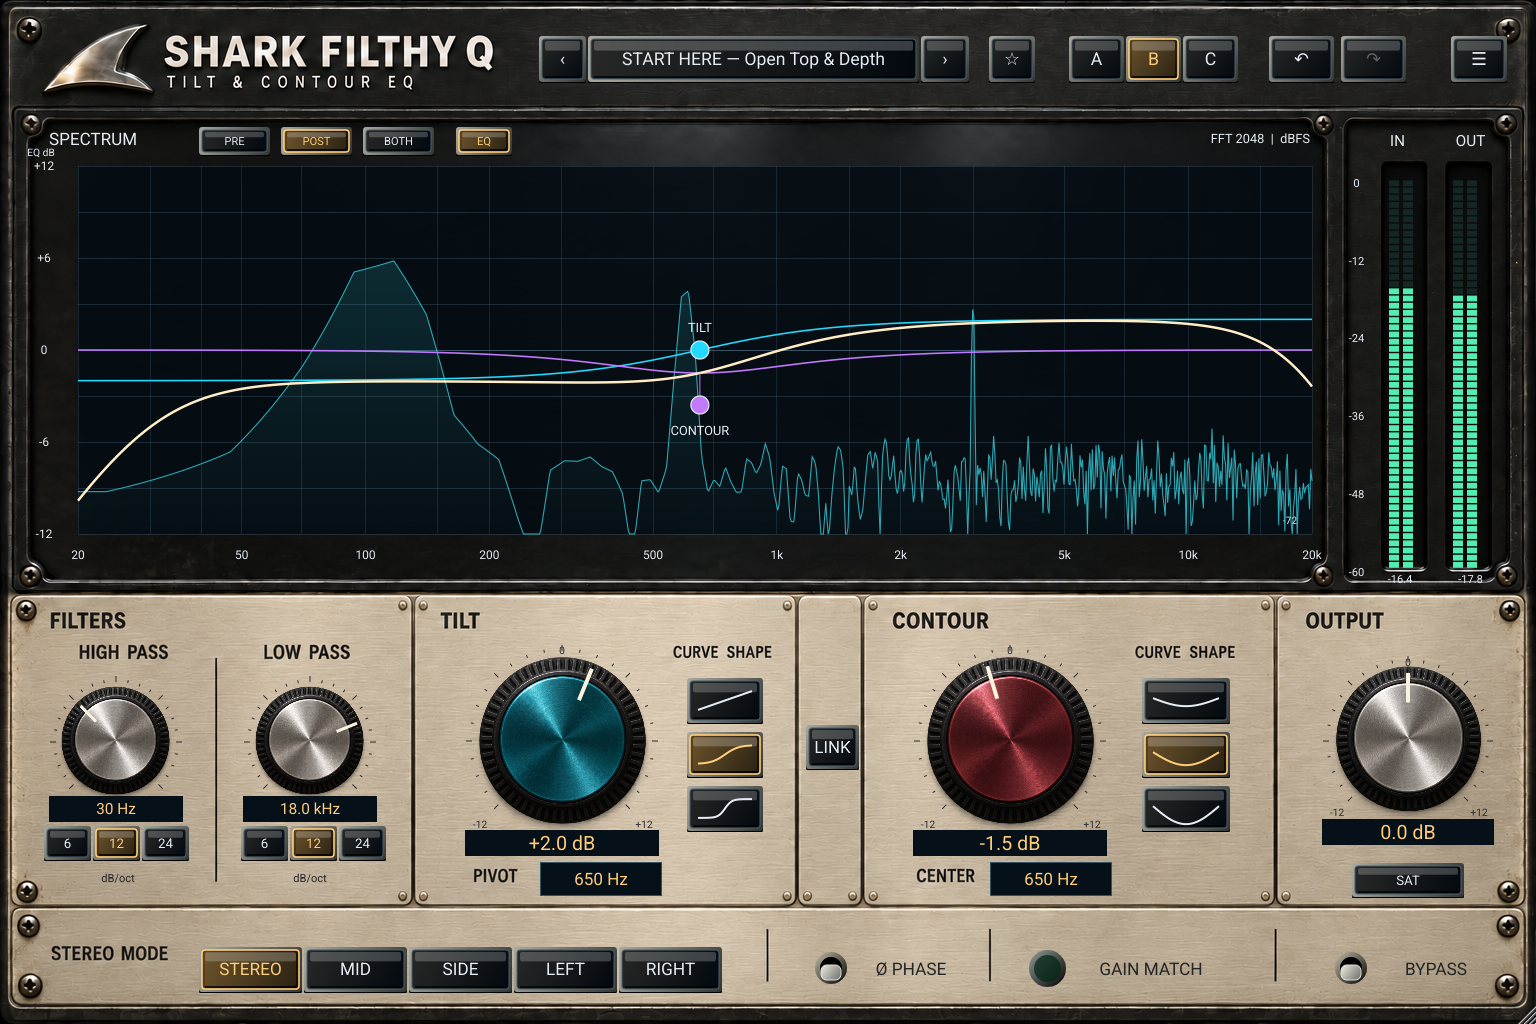The width and height of the screenshot is (1536, 1024).
Task: Toggle the BYPASS switch
Action: pyautogui.click(x=1351, y=969)
